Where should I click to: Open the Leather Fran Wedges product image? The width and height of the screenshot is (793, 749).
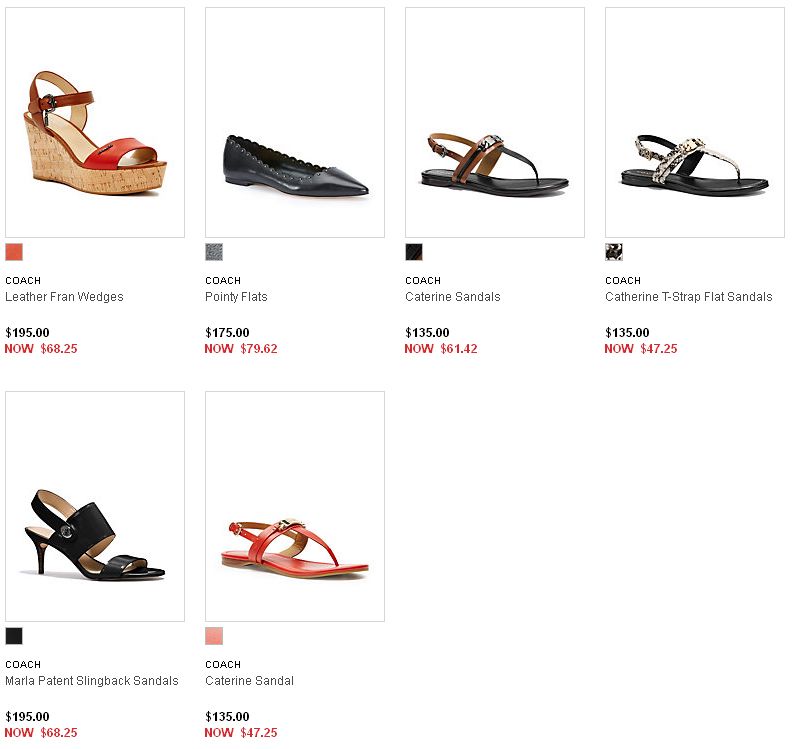[x=95, y=122]
